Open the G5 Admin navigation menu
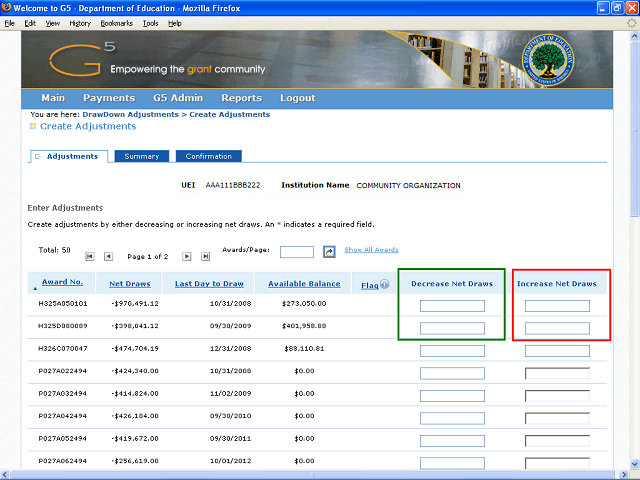Screen dimensions: 640x480 pos(178,98)
